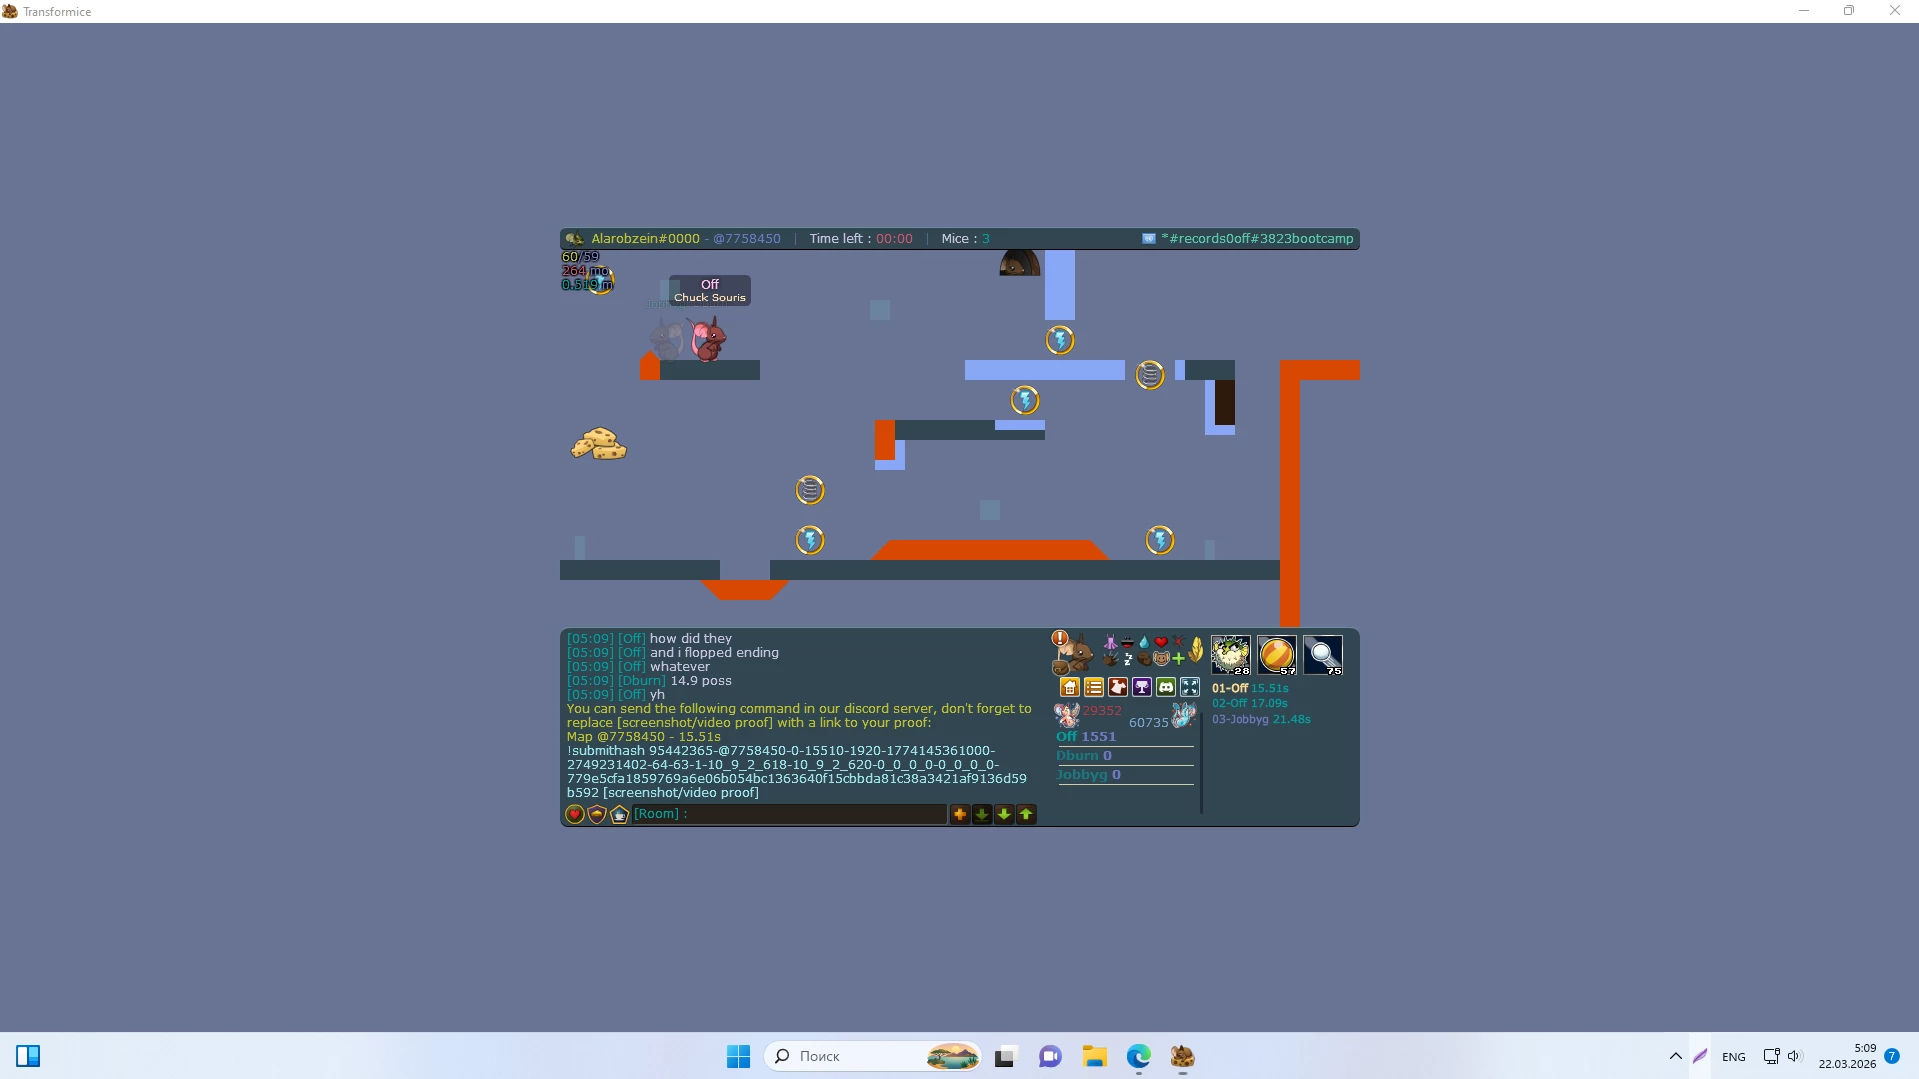Click the heart icon beside the chat input
The image size is (1919, 1079).
click(575, 814)
